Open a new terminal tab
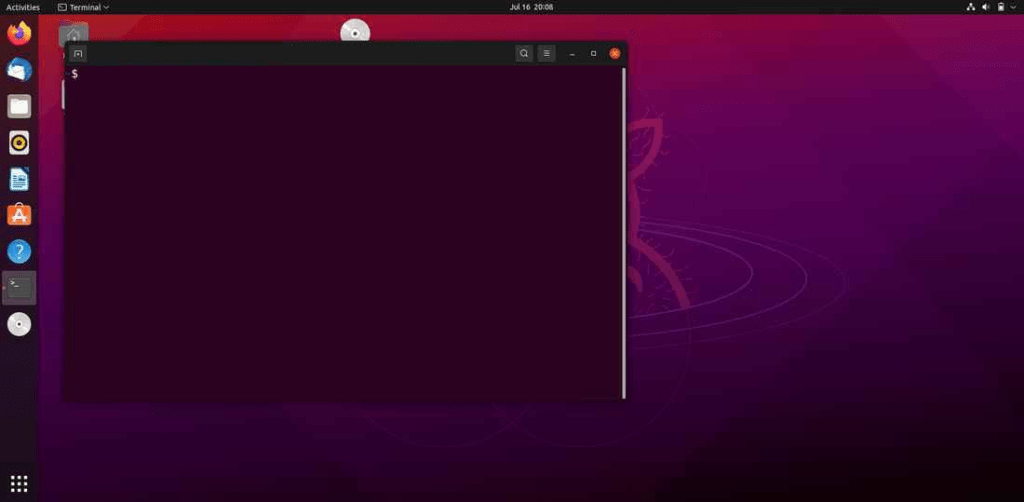Viewport: 1024px width, 502px height. click(x=78, y=53)
